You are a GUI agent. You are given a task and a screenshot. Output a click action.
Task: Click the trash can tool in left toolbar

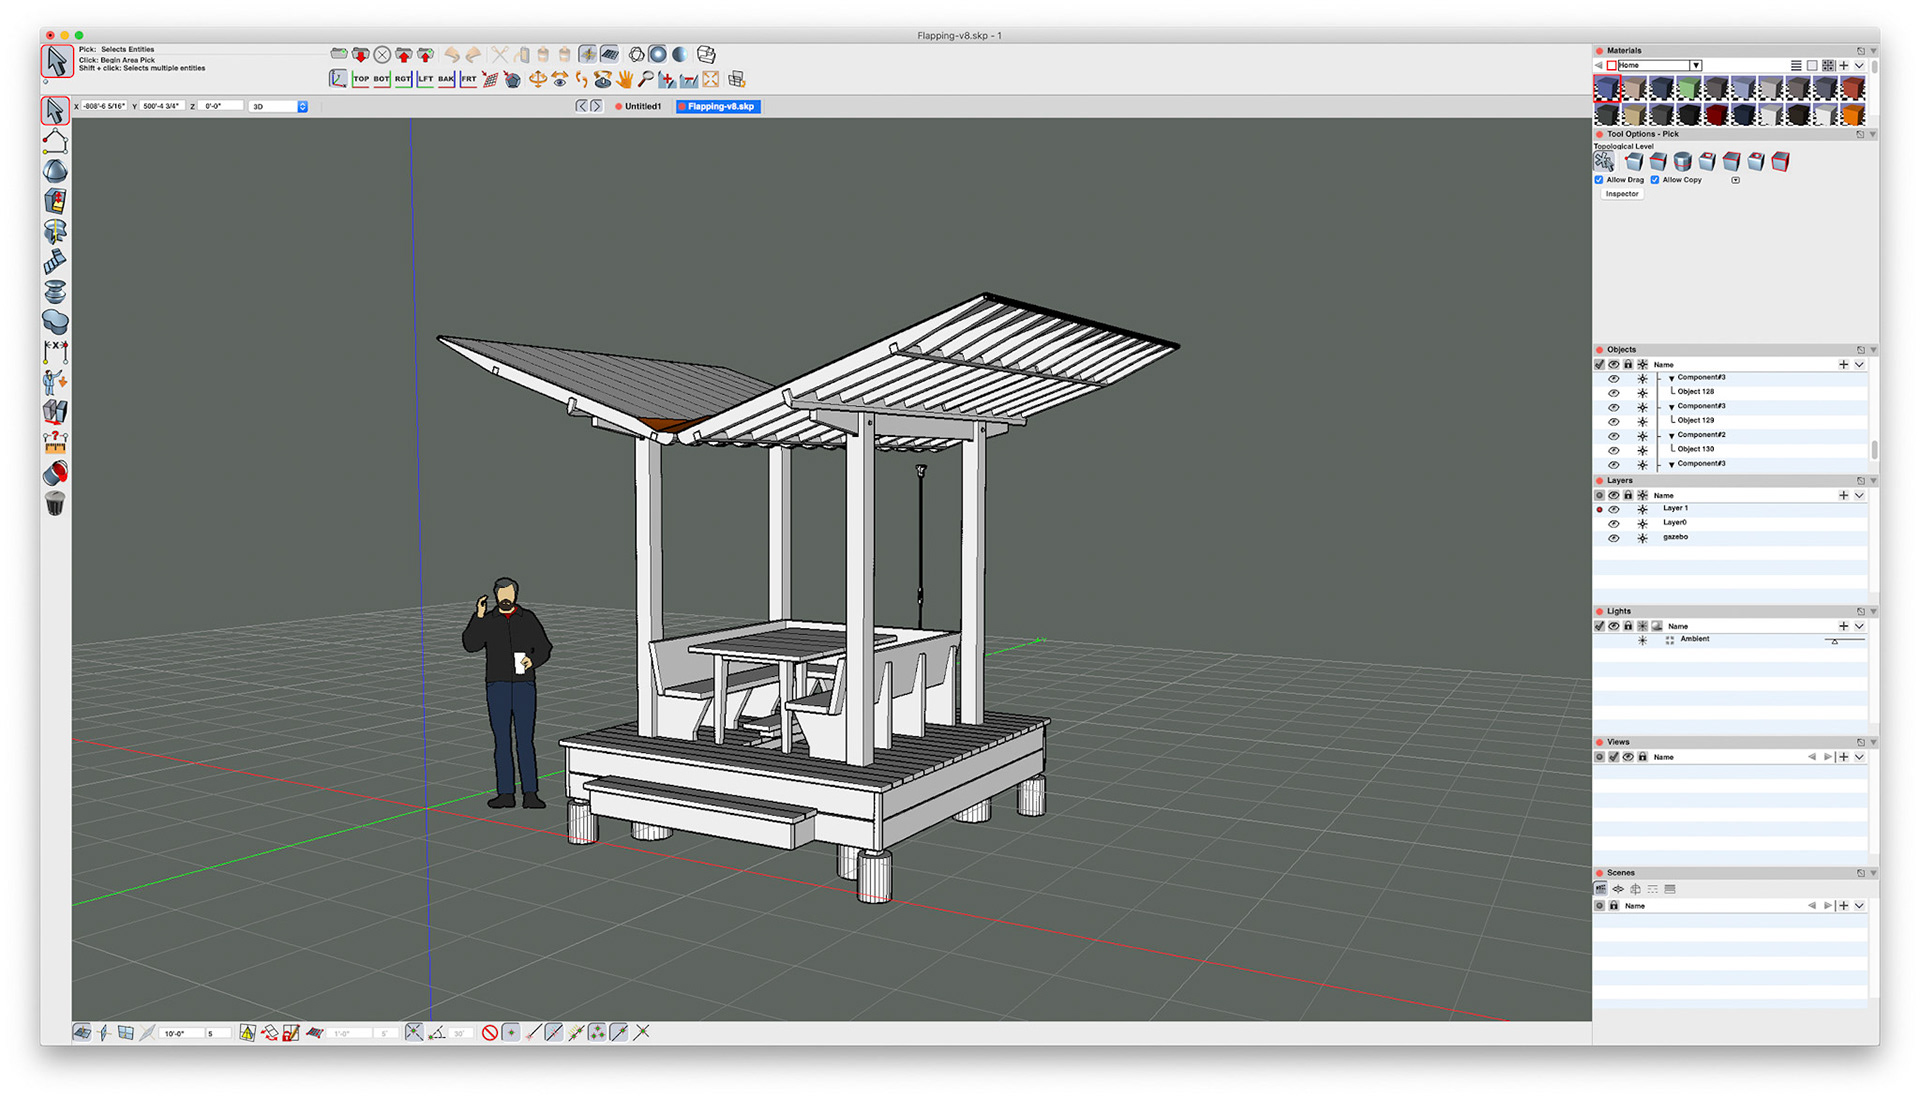pyautogui.click(x=55, y=503)
